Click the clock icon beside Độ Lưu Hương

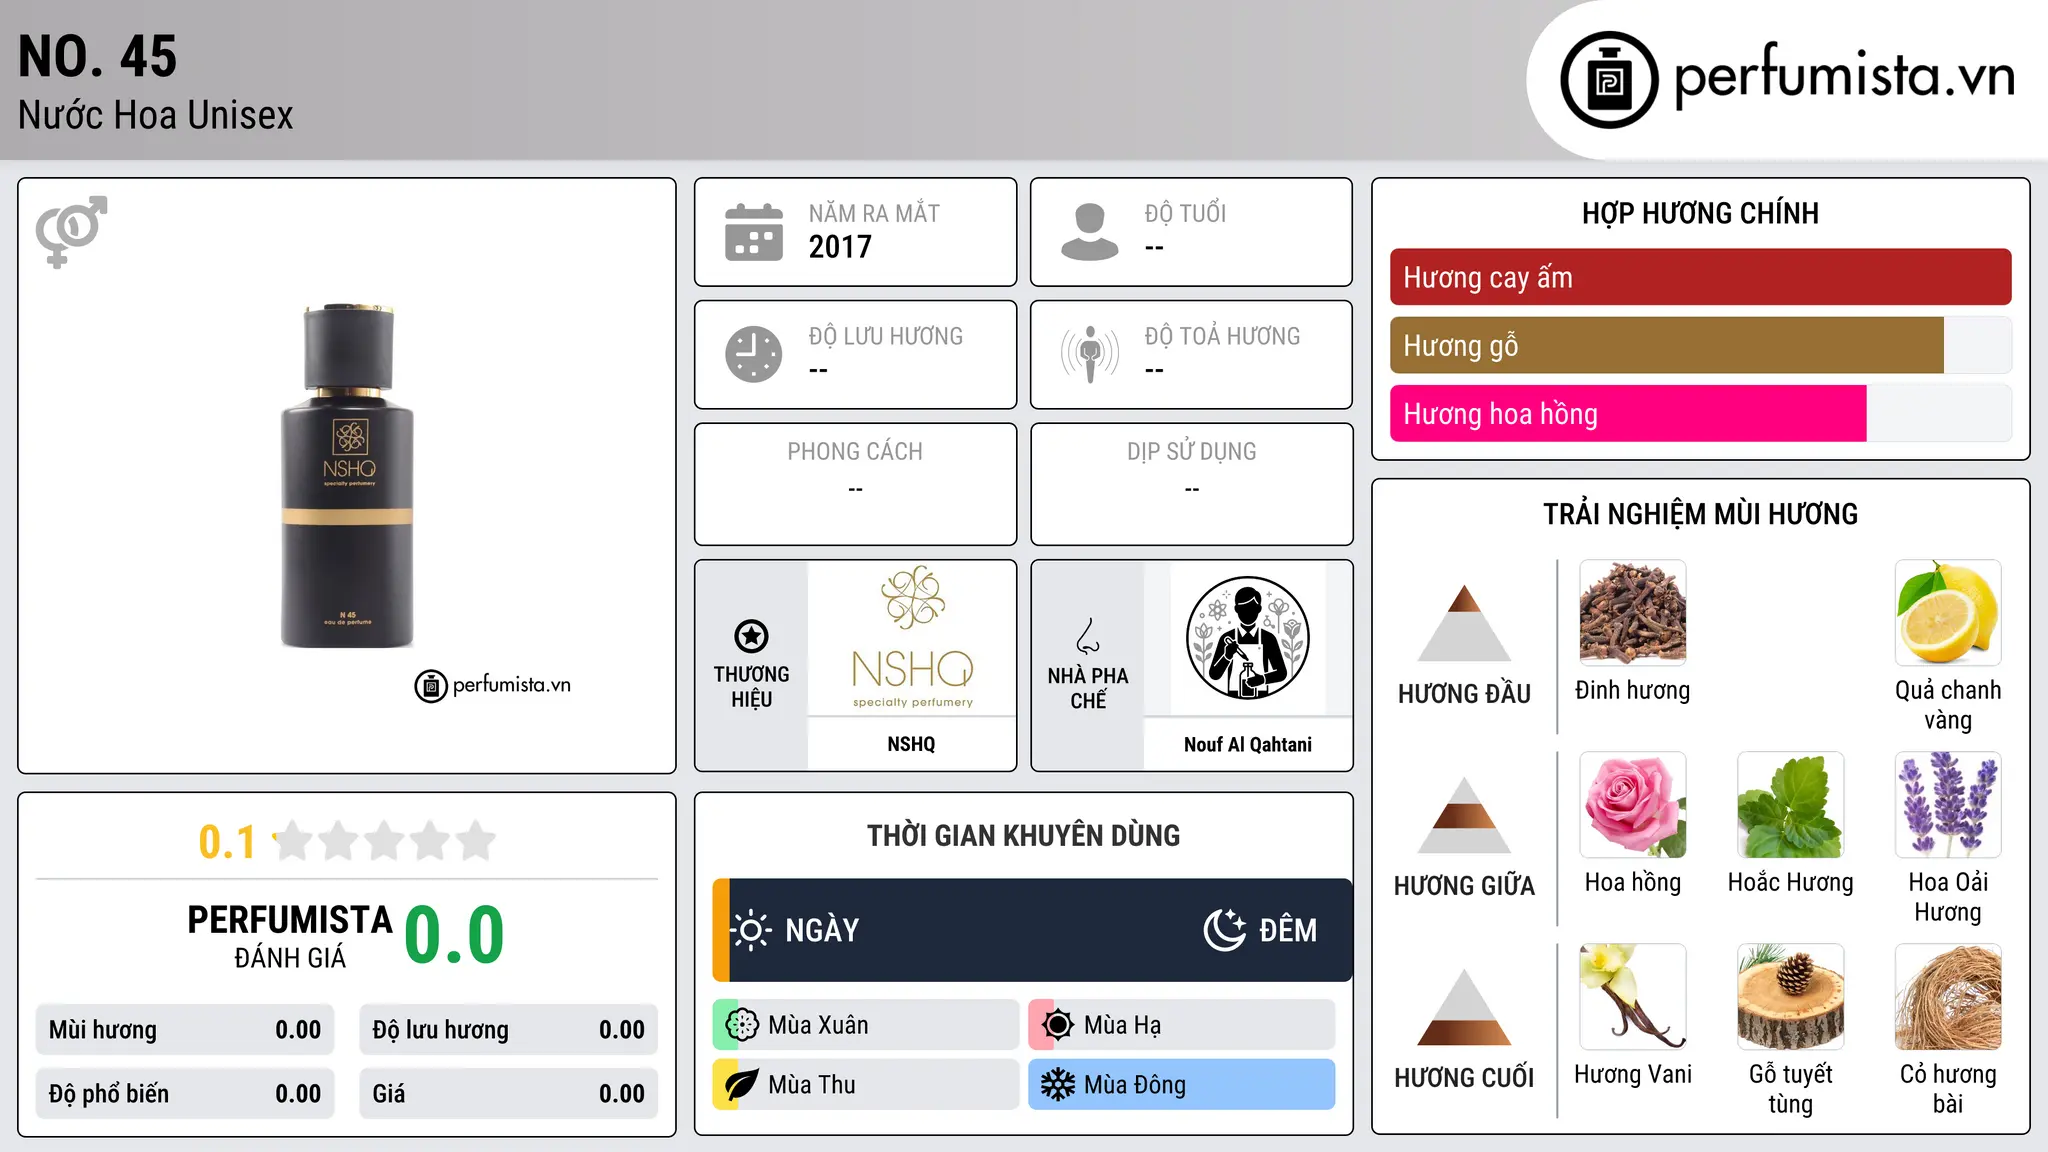coord(754,354)
